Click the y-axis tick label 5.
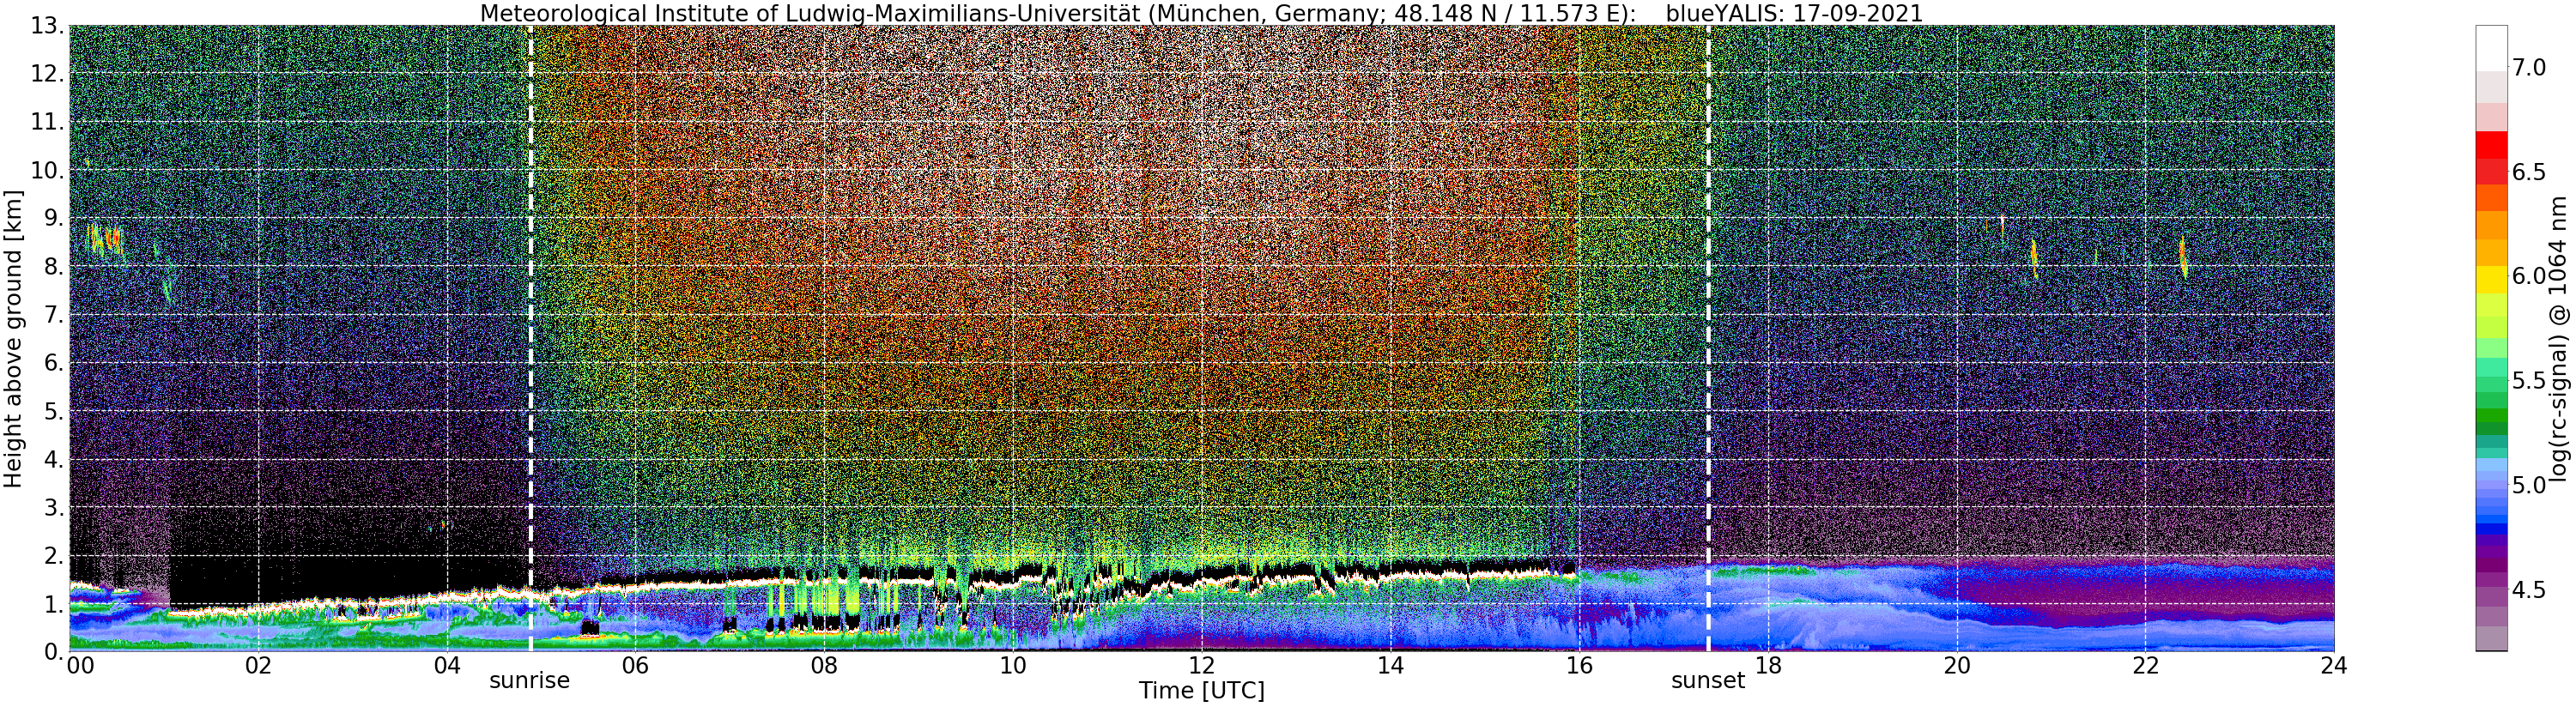Image resolution: width=2576 pixels, height=707 pixels. (53, 410)
